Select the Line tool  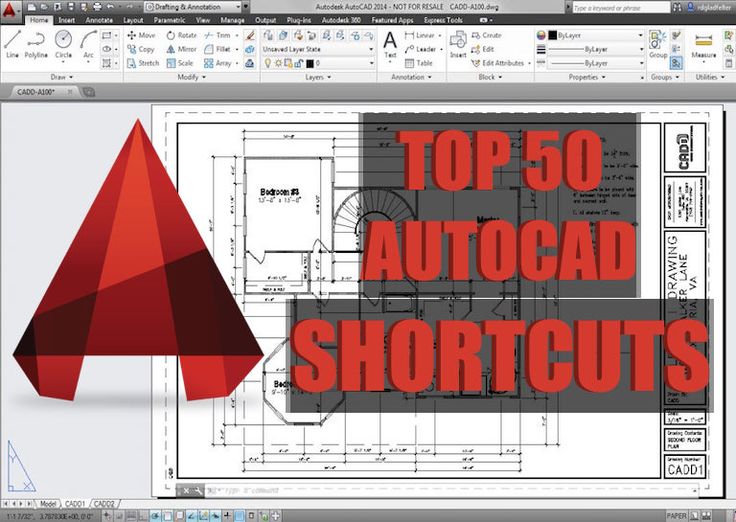(x=12, y=45)
